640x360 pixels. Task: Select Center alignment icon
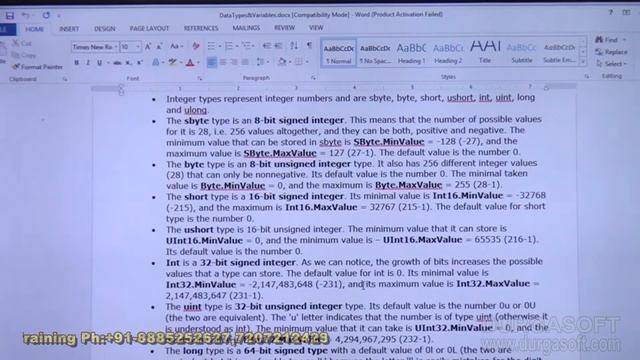223,62
